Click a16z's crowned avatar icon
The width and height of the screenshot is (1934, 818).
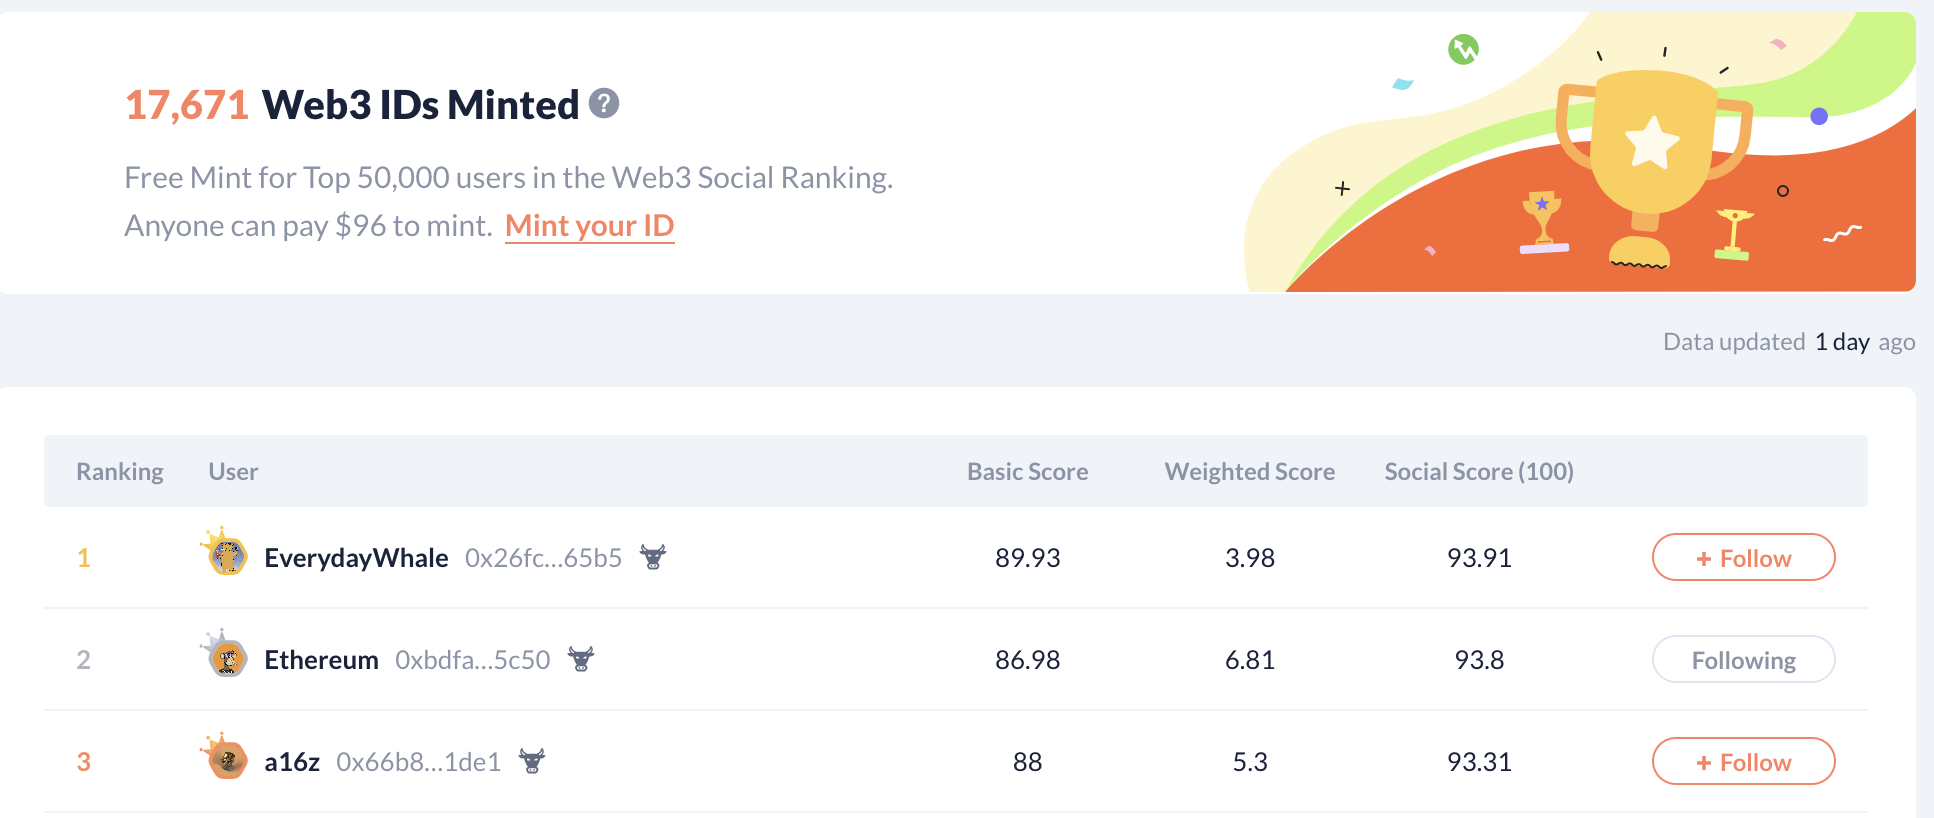[227, 760]
